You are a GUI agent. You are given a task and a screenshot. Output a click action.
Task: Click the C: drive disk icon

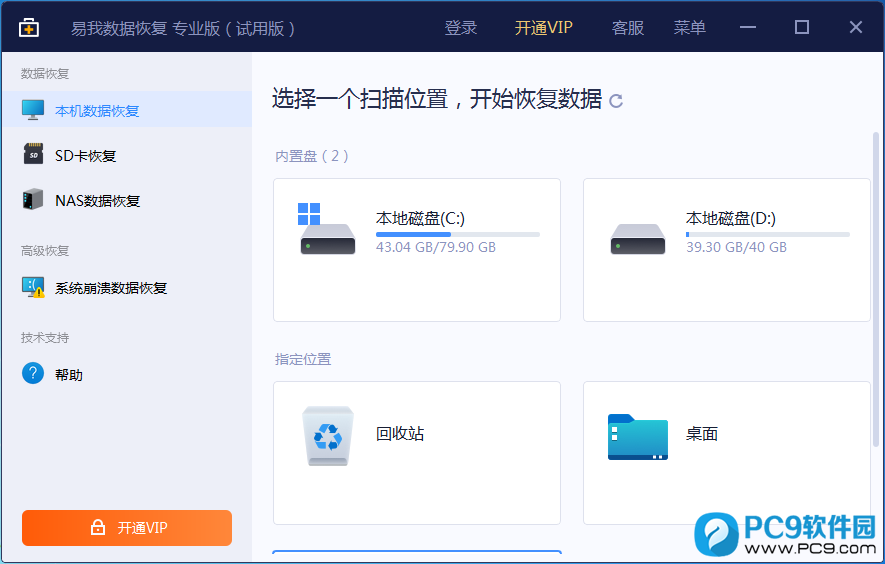327,229
